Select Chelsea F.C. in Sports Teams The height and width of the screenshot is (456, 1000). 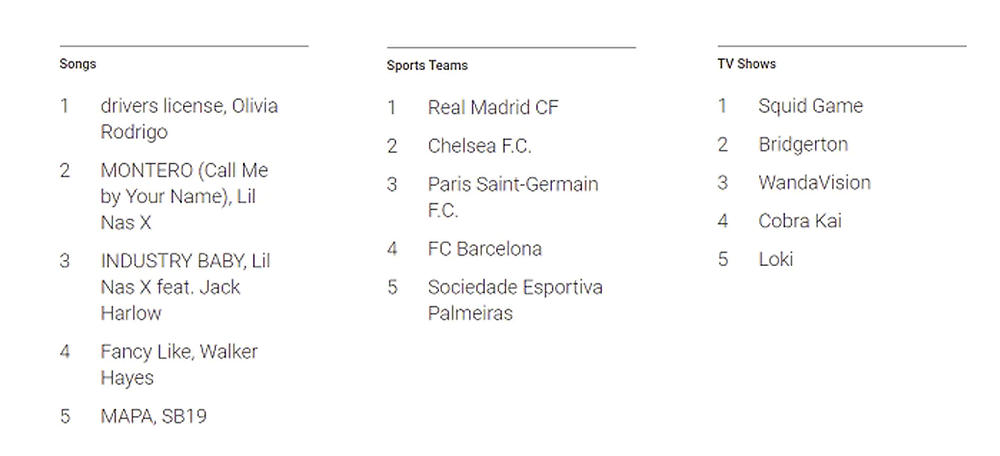(480, 146)
